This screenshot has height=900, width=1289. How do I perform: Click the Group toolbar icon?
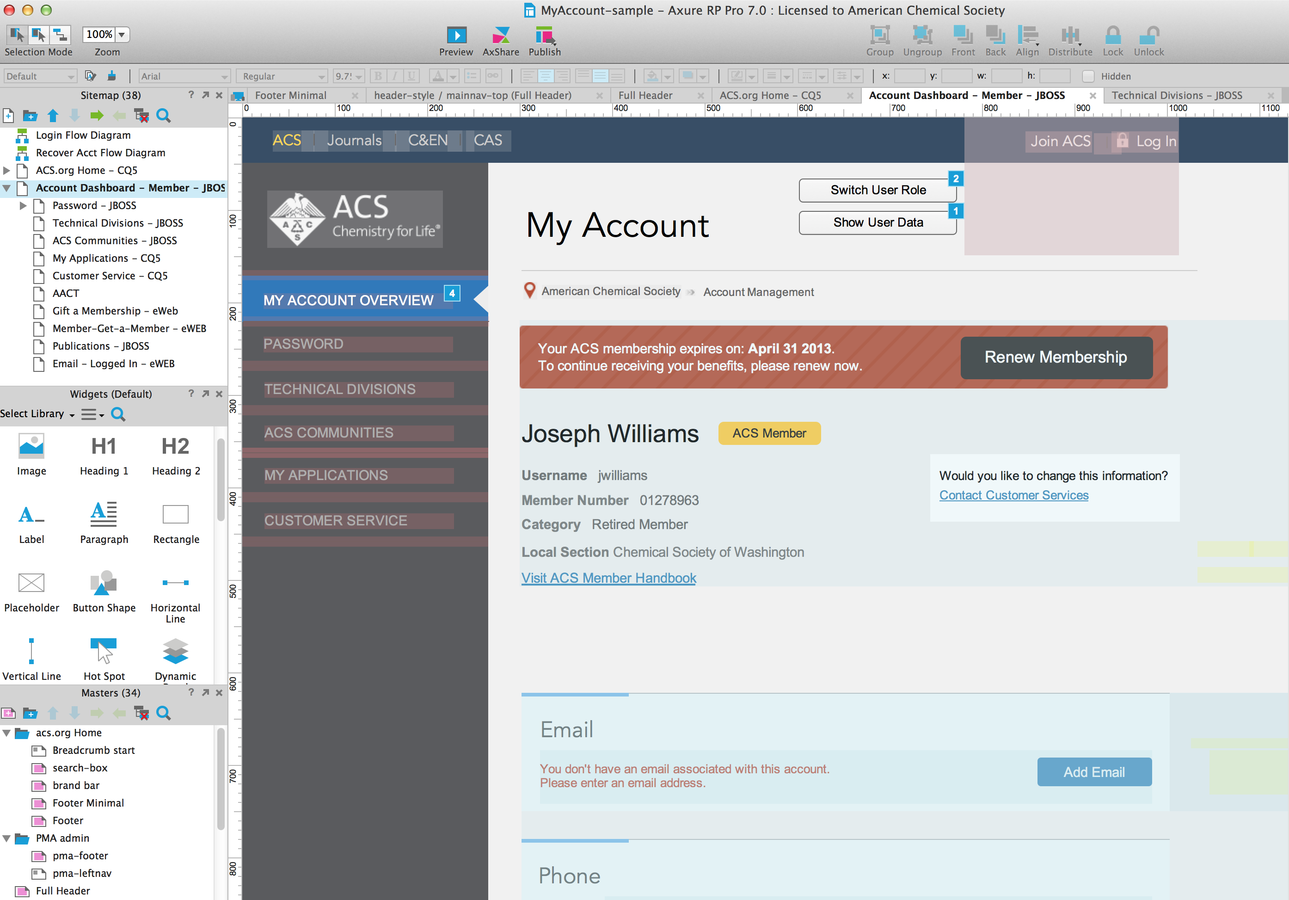click(x=880, y=35)
